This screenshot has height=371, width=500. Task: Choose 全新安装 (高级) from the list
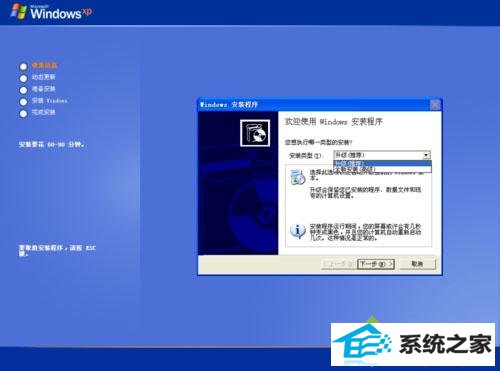(382, 169)
